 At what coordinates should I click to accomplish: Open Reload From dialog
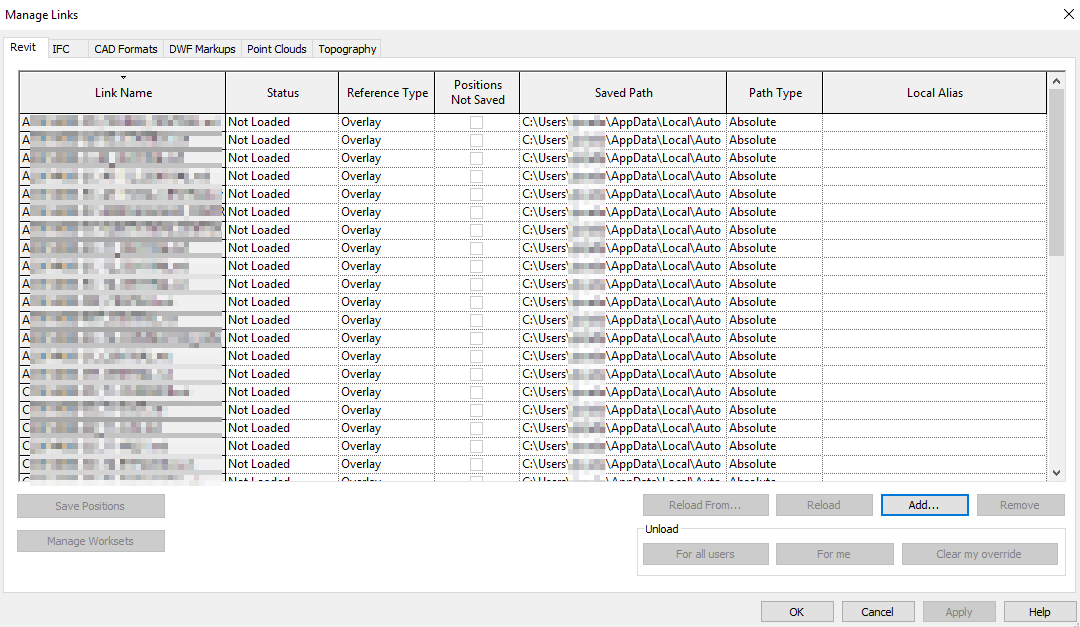click(x=705, y=505)
